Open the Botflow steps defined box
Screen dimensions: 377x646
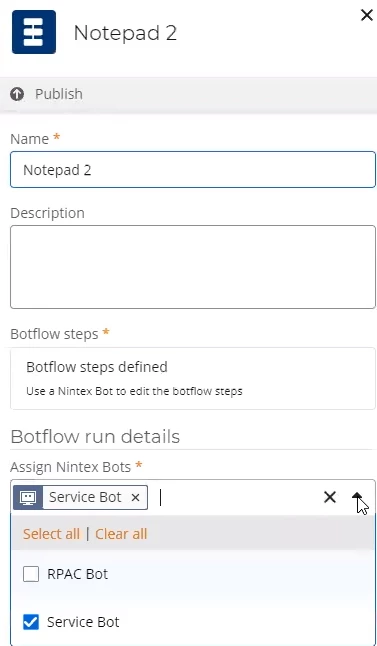coord(193,378)
